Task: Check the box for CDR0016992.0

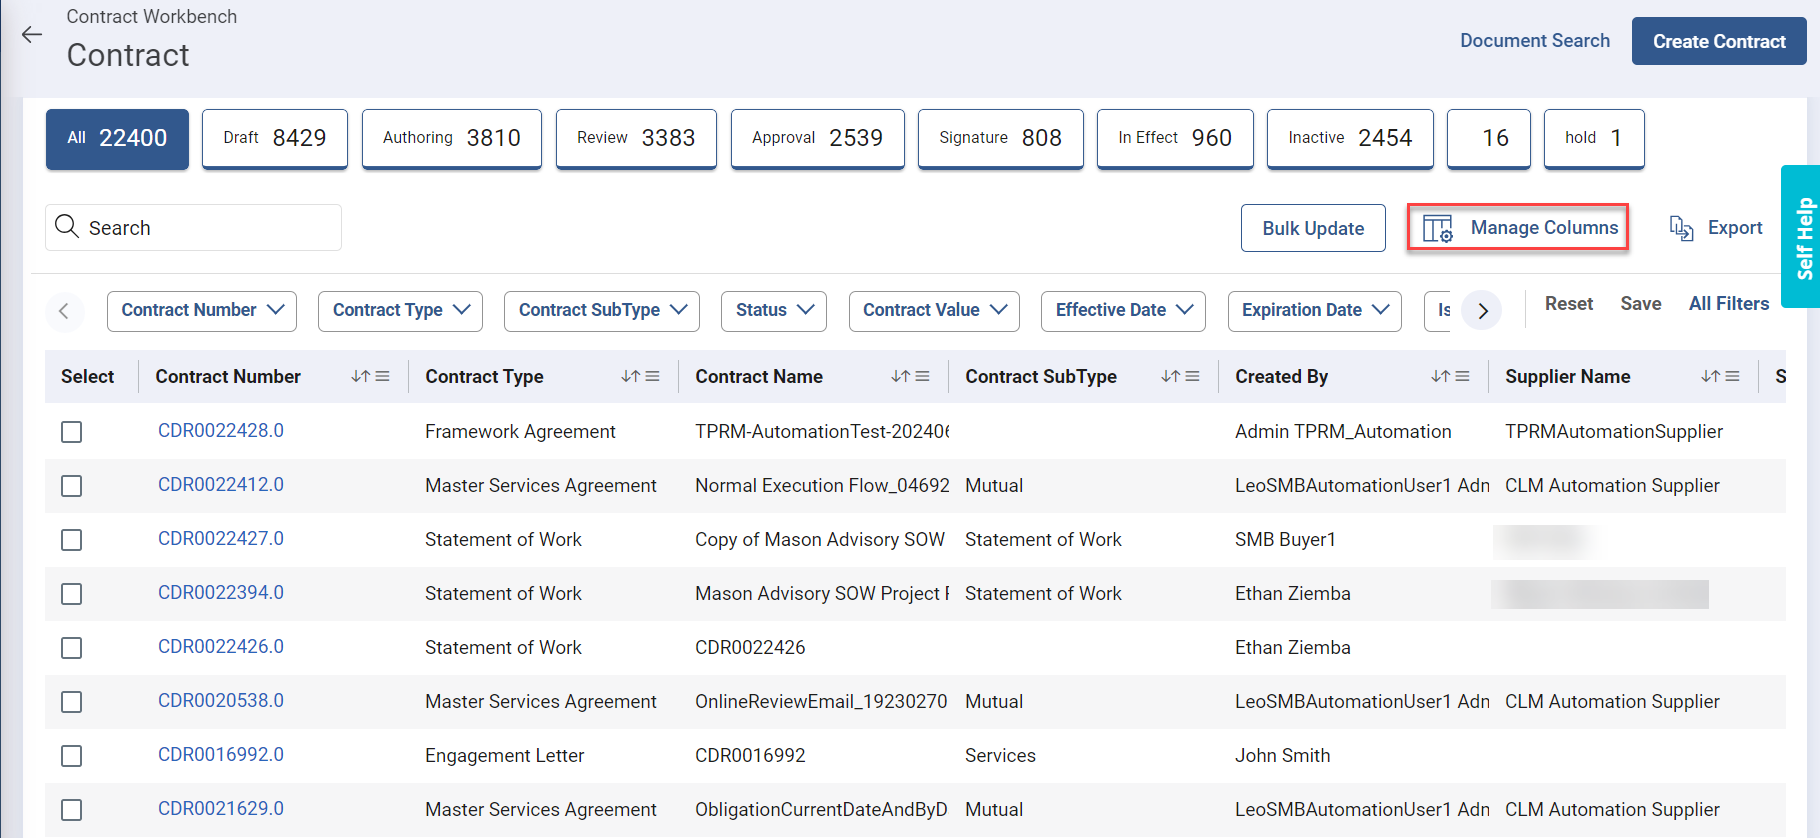Action: pos(72,756)
